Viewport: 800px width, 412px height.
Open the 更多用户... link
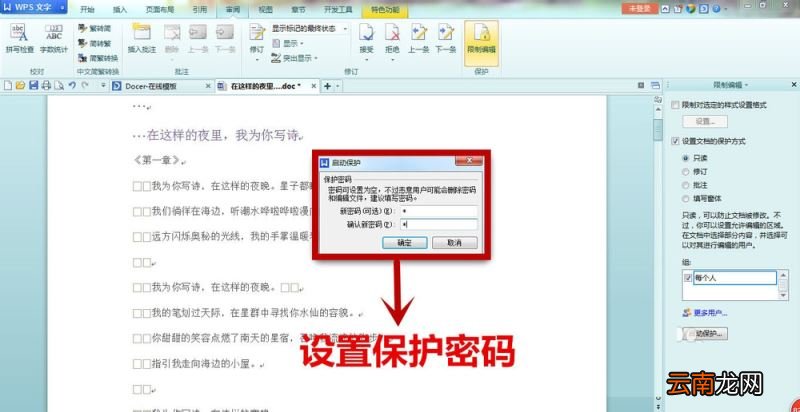[x=710, y=313]
